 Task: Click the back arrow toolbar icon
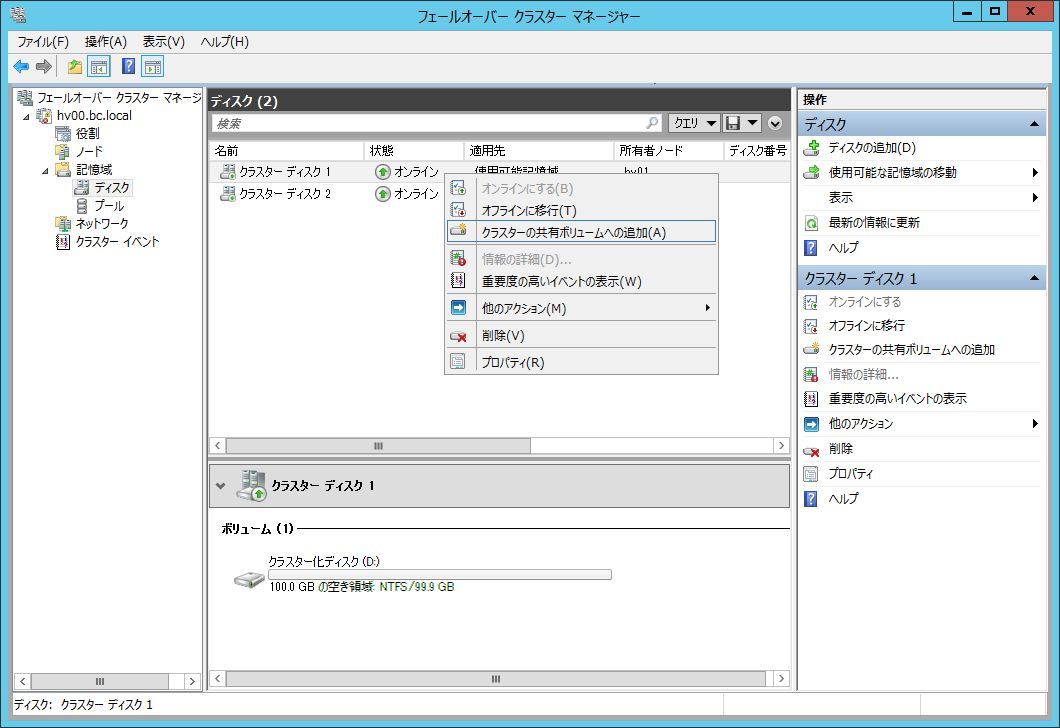pos(21,66)
